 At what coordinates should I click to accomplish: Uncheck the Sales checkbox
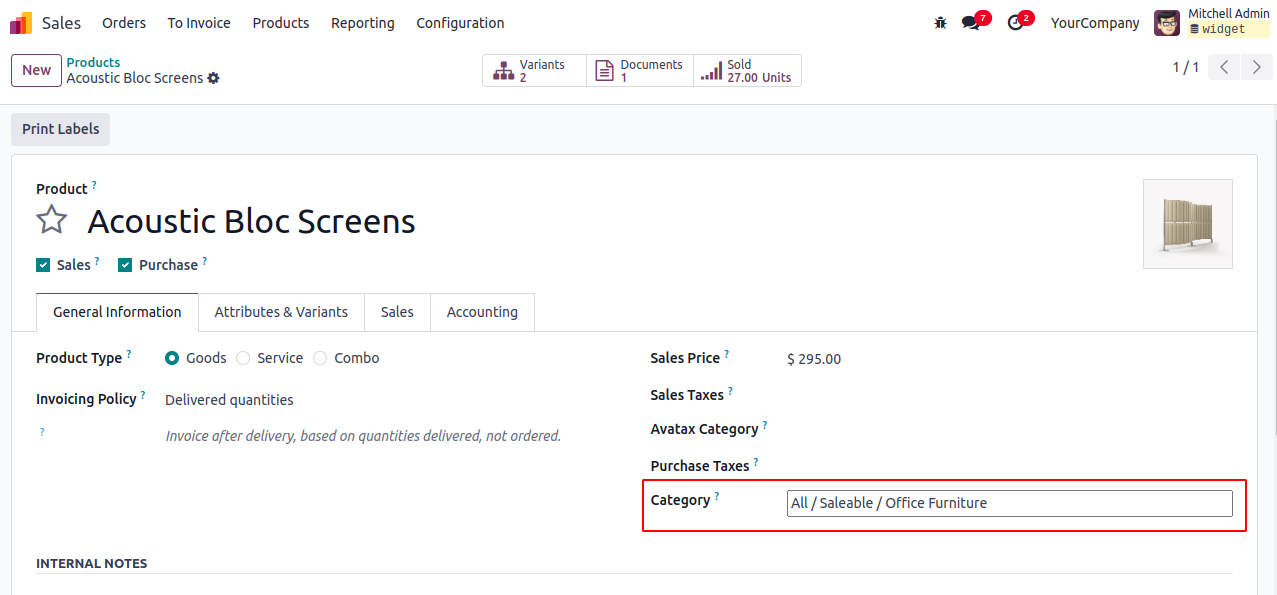click(43, 265)
